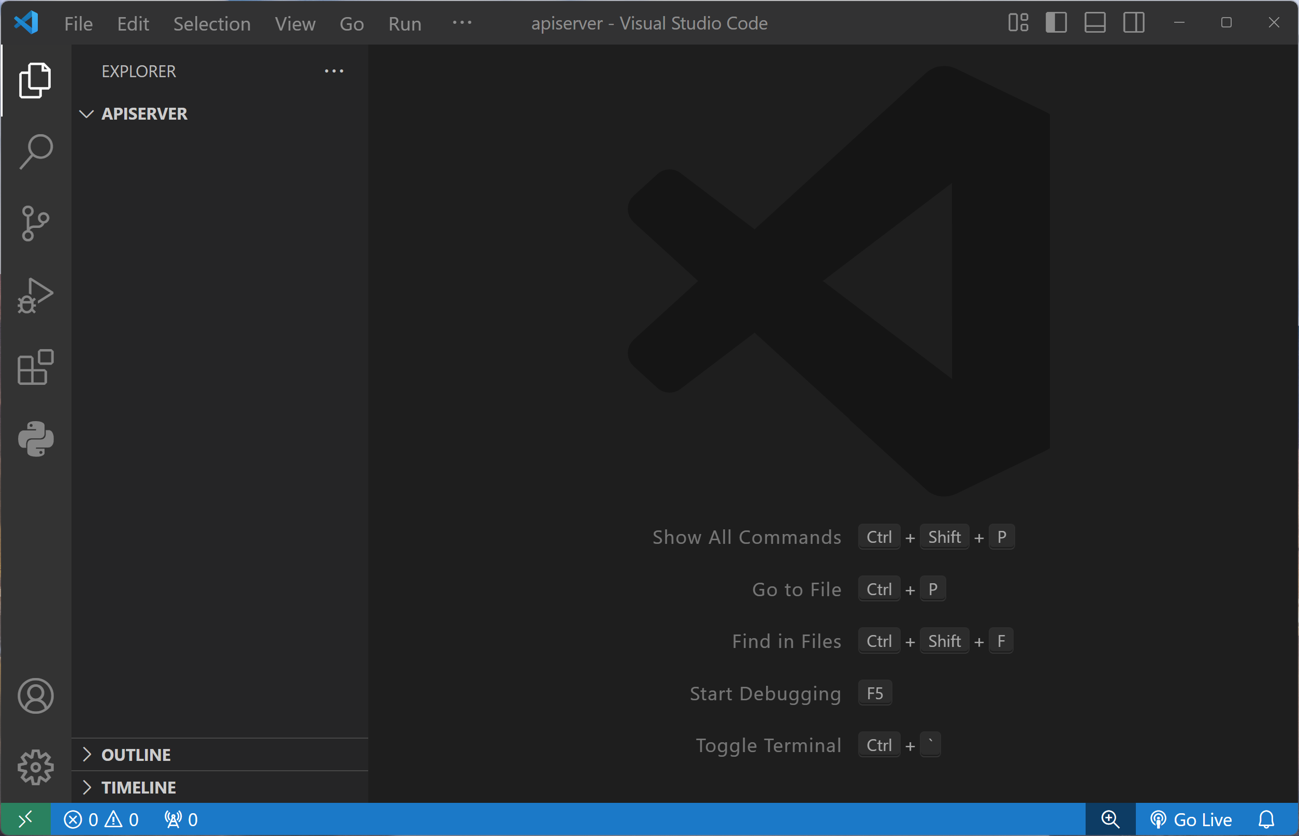This screenshot has height=836, width=1299.
Task: Open the Run menu
Action: (x=405, y=23)
